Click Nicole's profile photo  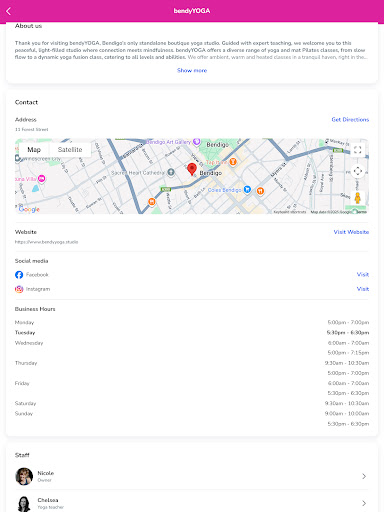pyautogui.click(x=24, y=476)
